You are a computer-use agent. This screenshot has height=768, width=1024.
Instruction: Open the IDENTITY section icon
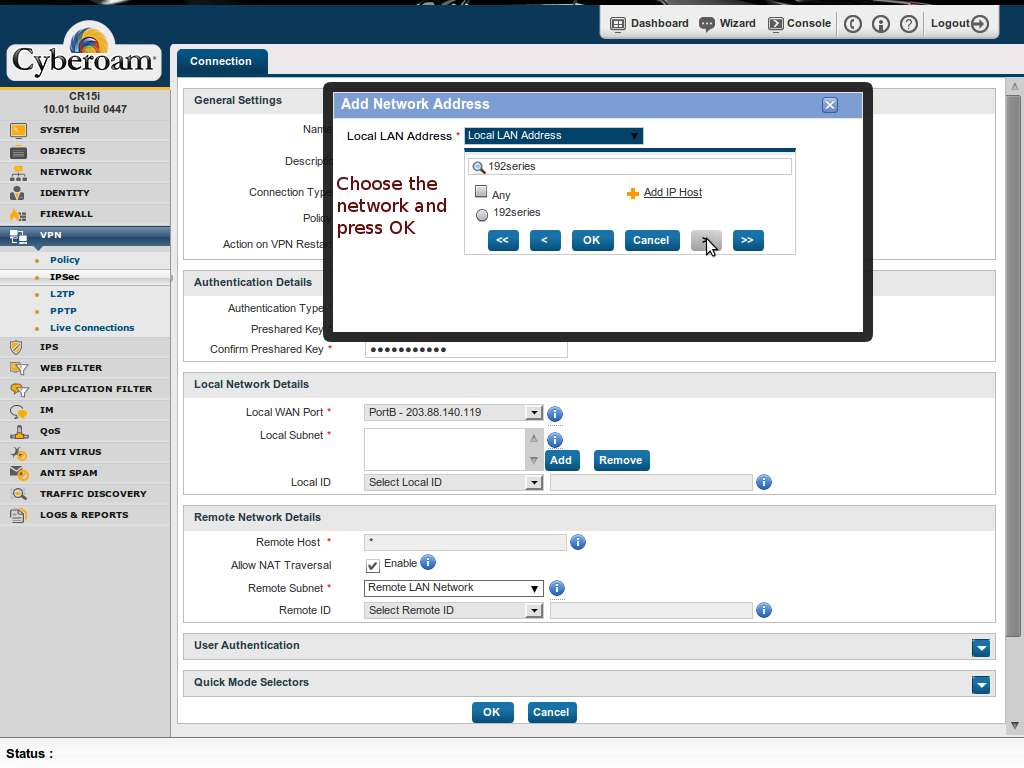tap(18, 193)
